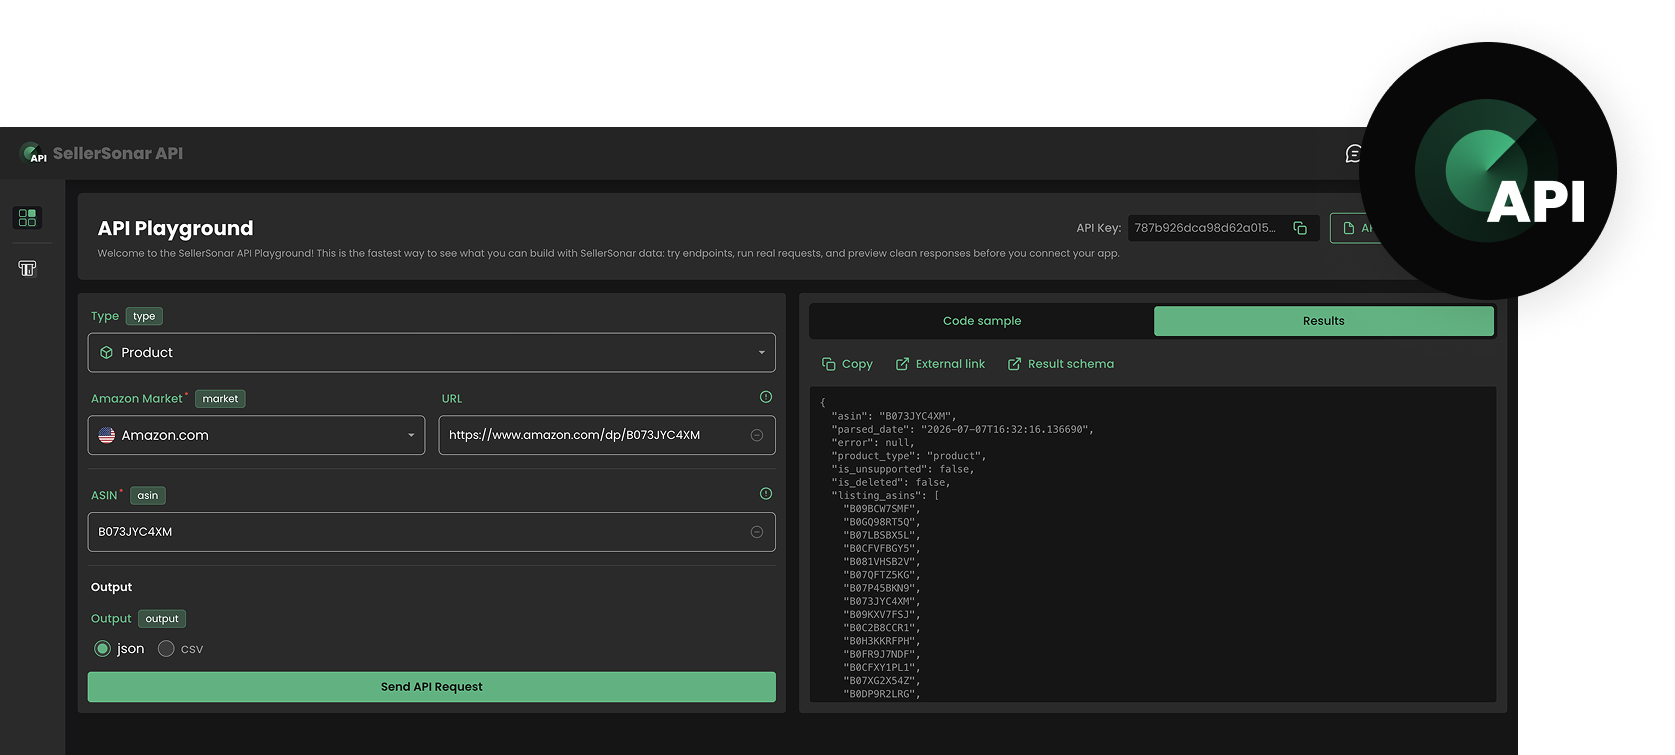1675x755 pixels.
Task: Open the playground dashboard sidebar icon
Action: (x=27, y=217)
